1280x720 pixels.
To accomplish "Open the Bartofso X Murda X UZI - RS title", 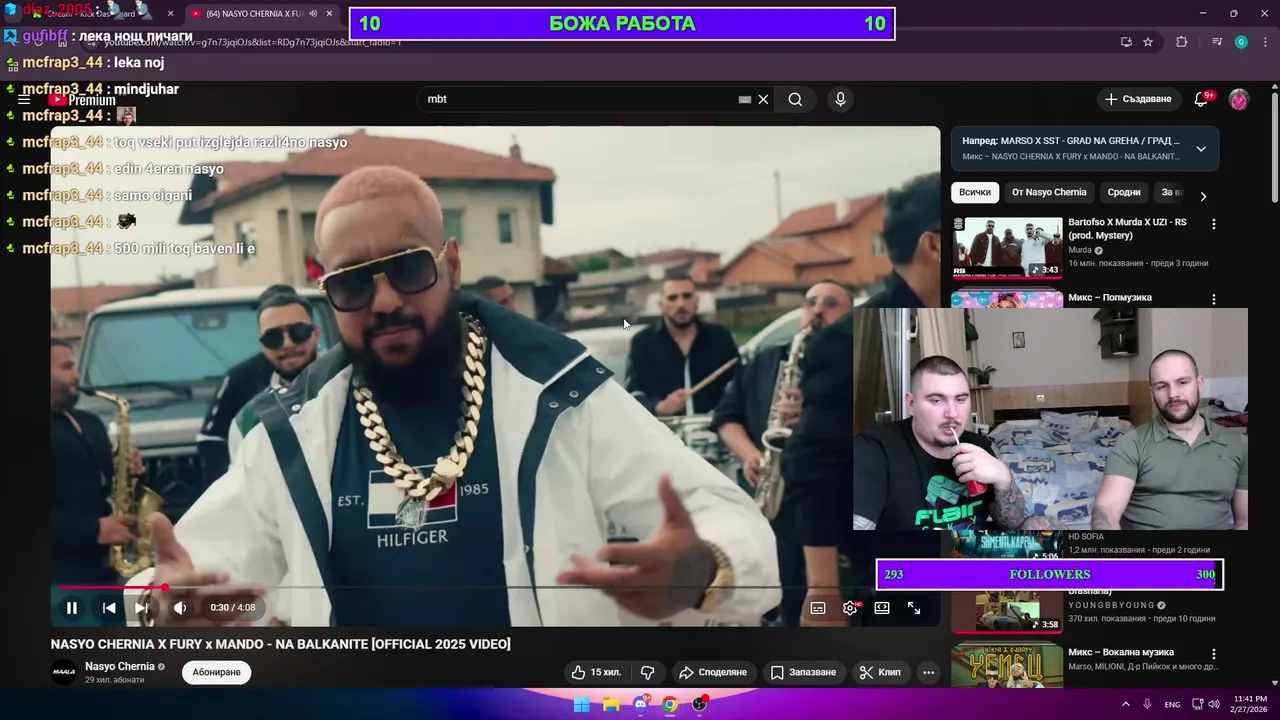I will pos(1127,229).
